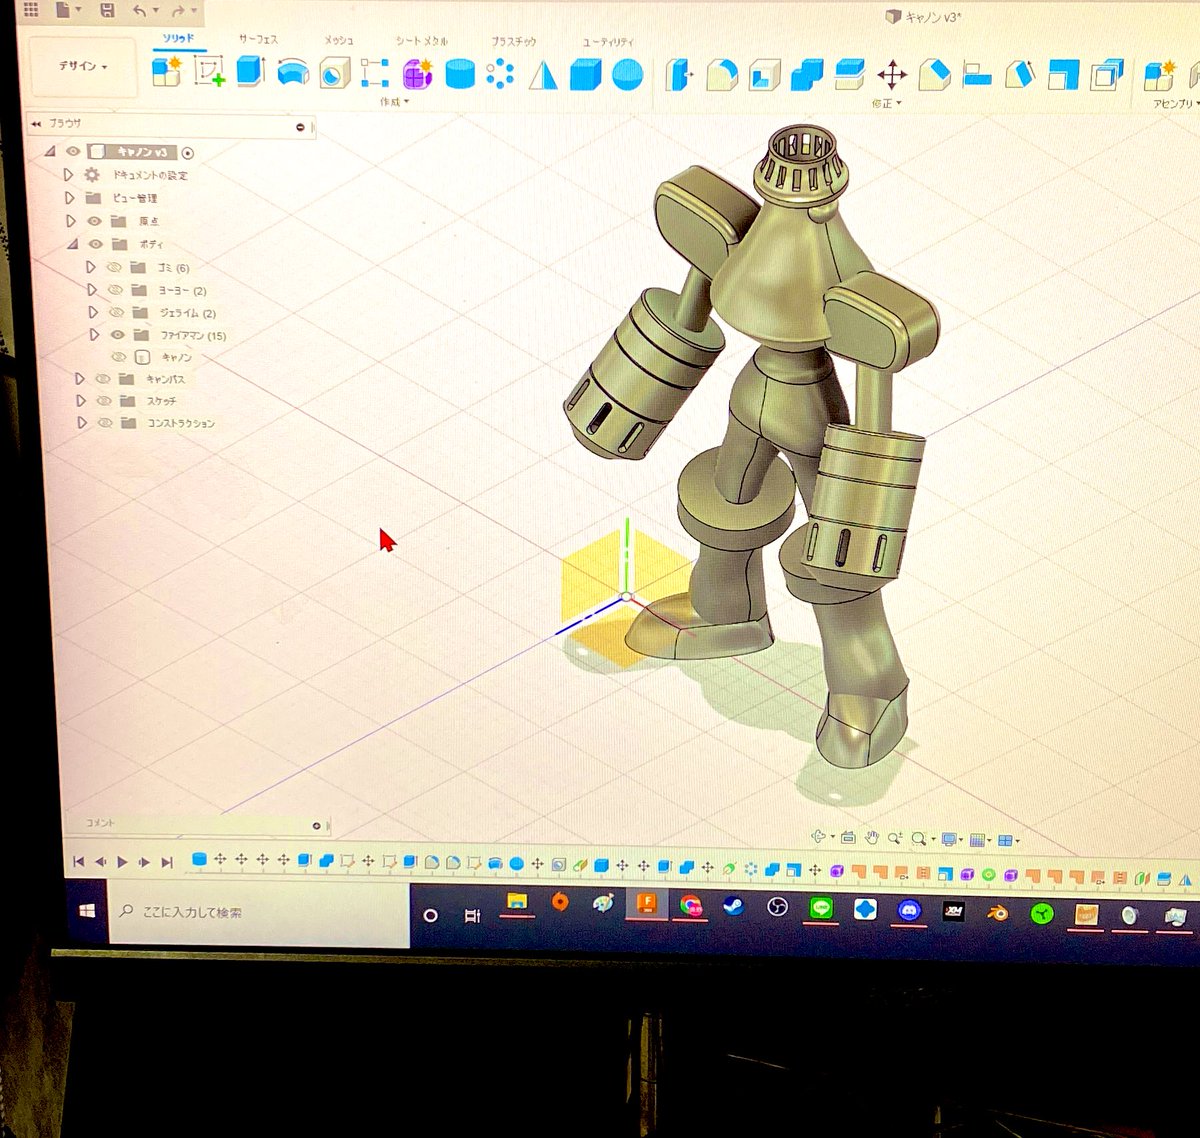
Task: Switch to the プラスチック tab
Action: tap(514, 42)
